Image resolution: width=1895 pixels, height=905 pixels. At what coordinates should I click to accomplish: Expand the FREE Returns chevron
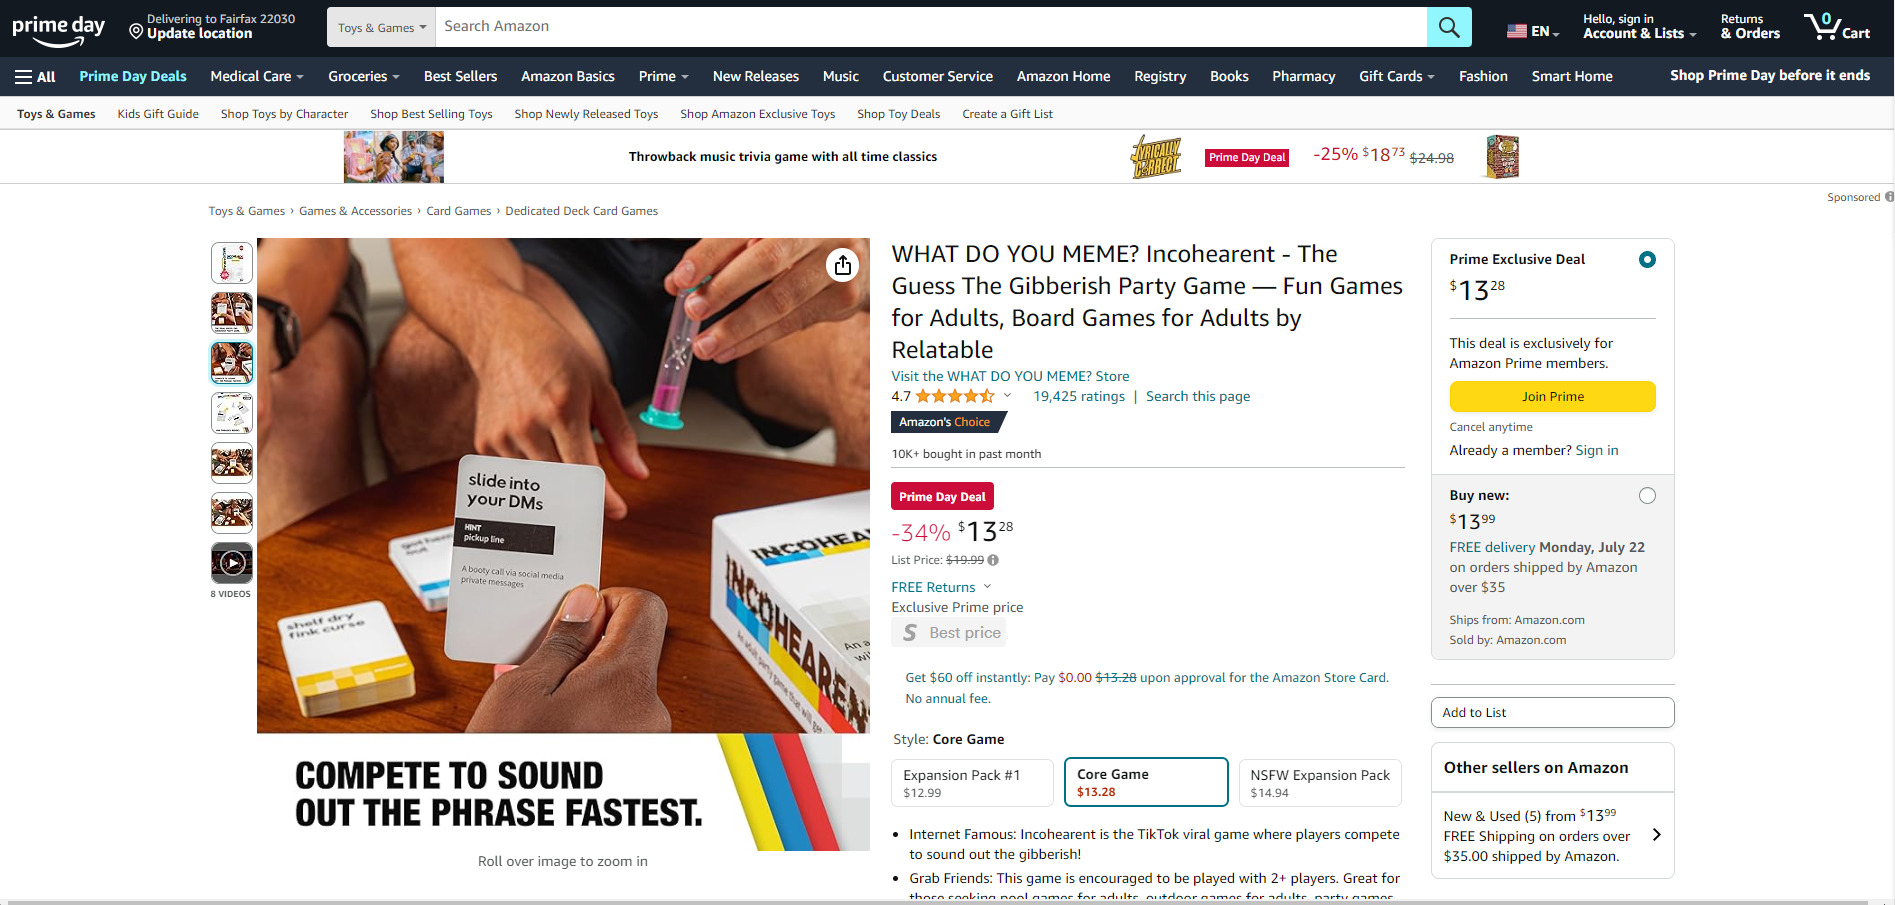pyautogui.click(x=987, y=587)
